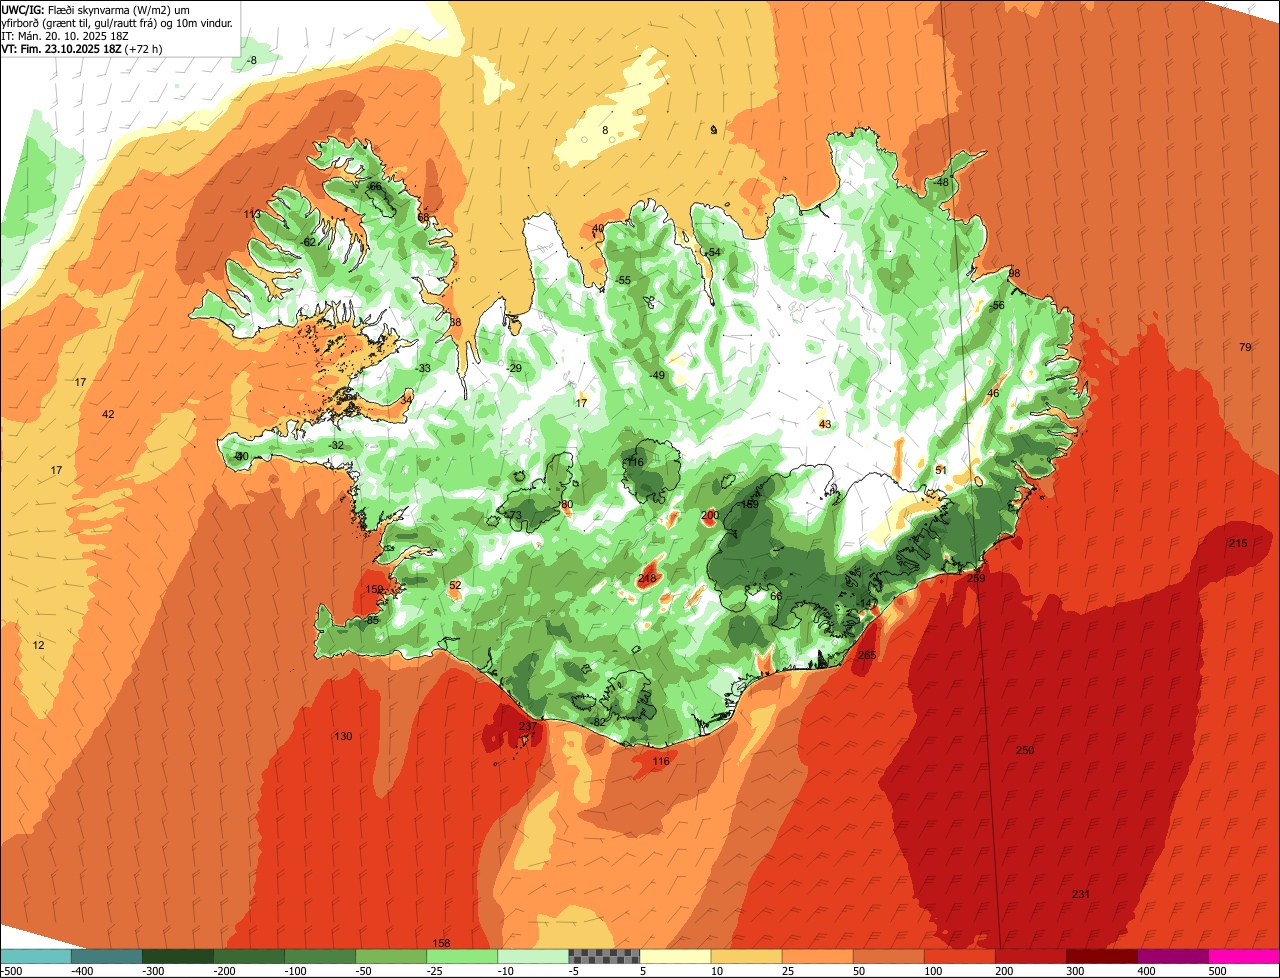Screen dimensions: 1280x978
Task: Click the '218' value in the southern highlands
Action: click(x=647, y=578)
